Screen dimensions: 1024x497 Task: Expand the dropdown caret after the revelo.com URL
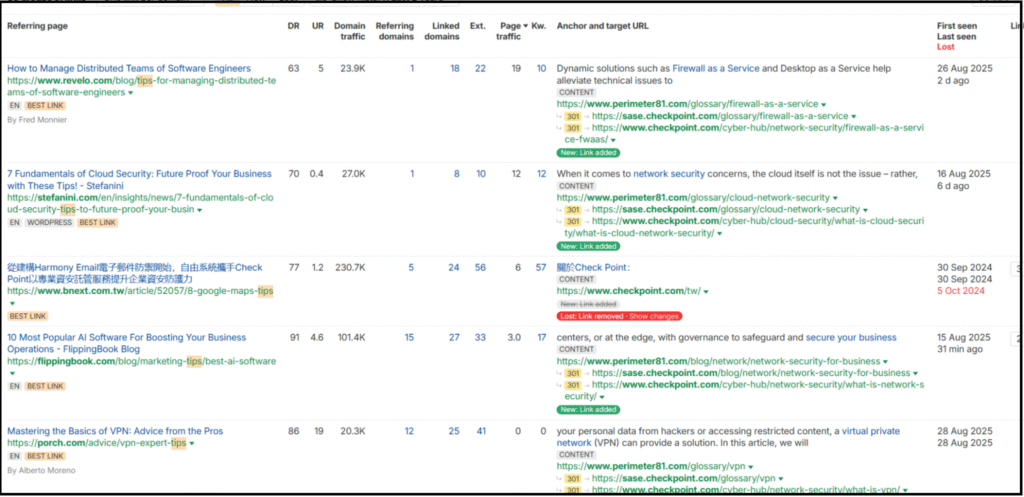tap(130, 93)
